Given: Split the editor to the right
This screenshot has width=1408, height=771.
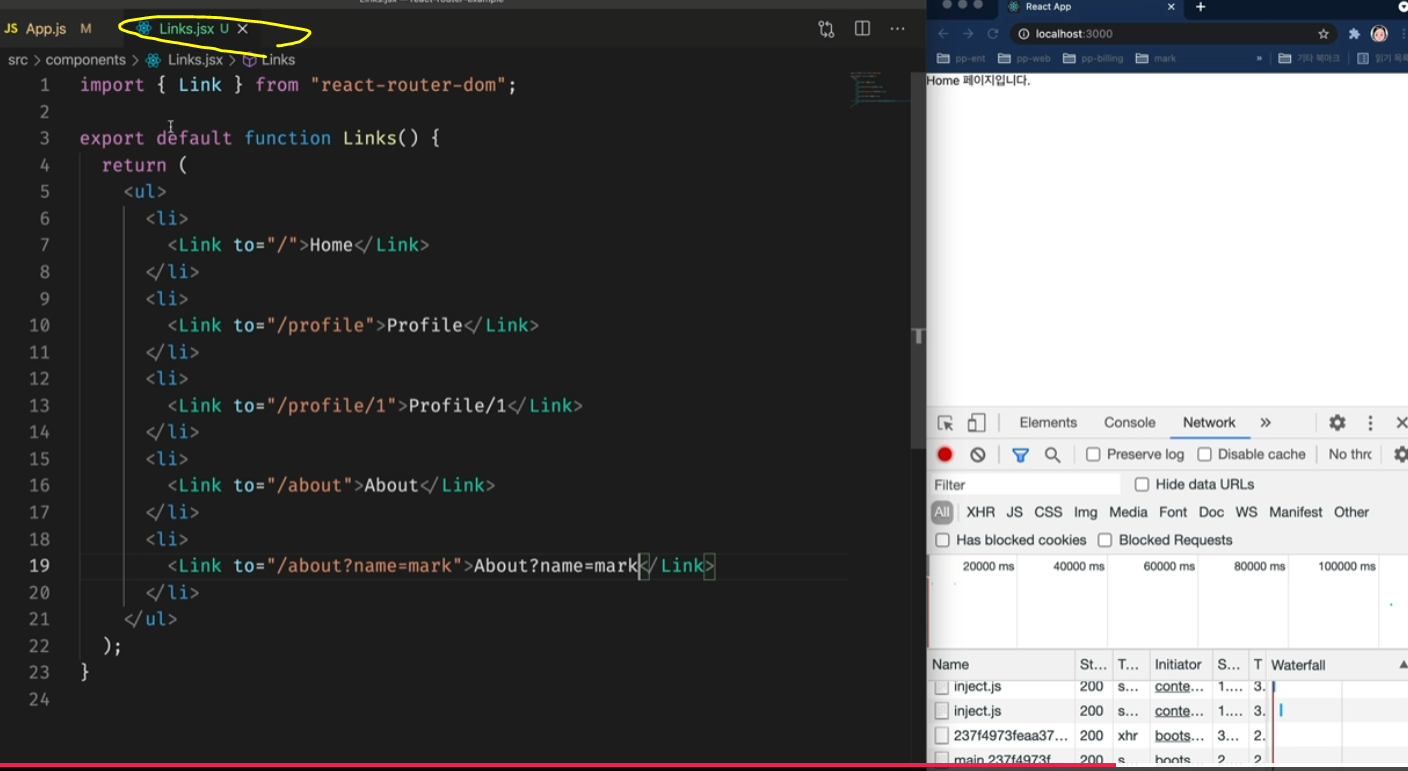Looking at the screenshot, I should point(862,29).
